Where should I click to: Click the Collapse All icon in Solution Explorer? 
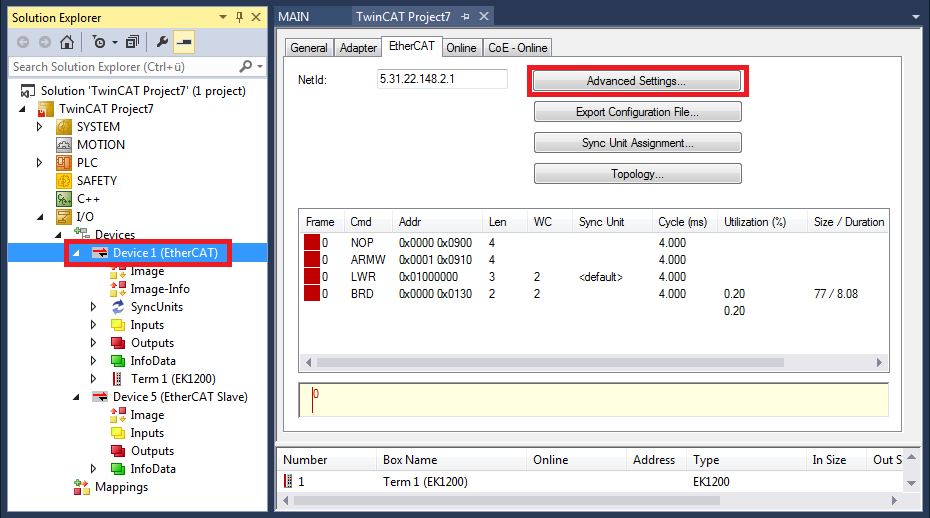[132, 42]
